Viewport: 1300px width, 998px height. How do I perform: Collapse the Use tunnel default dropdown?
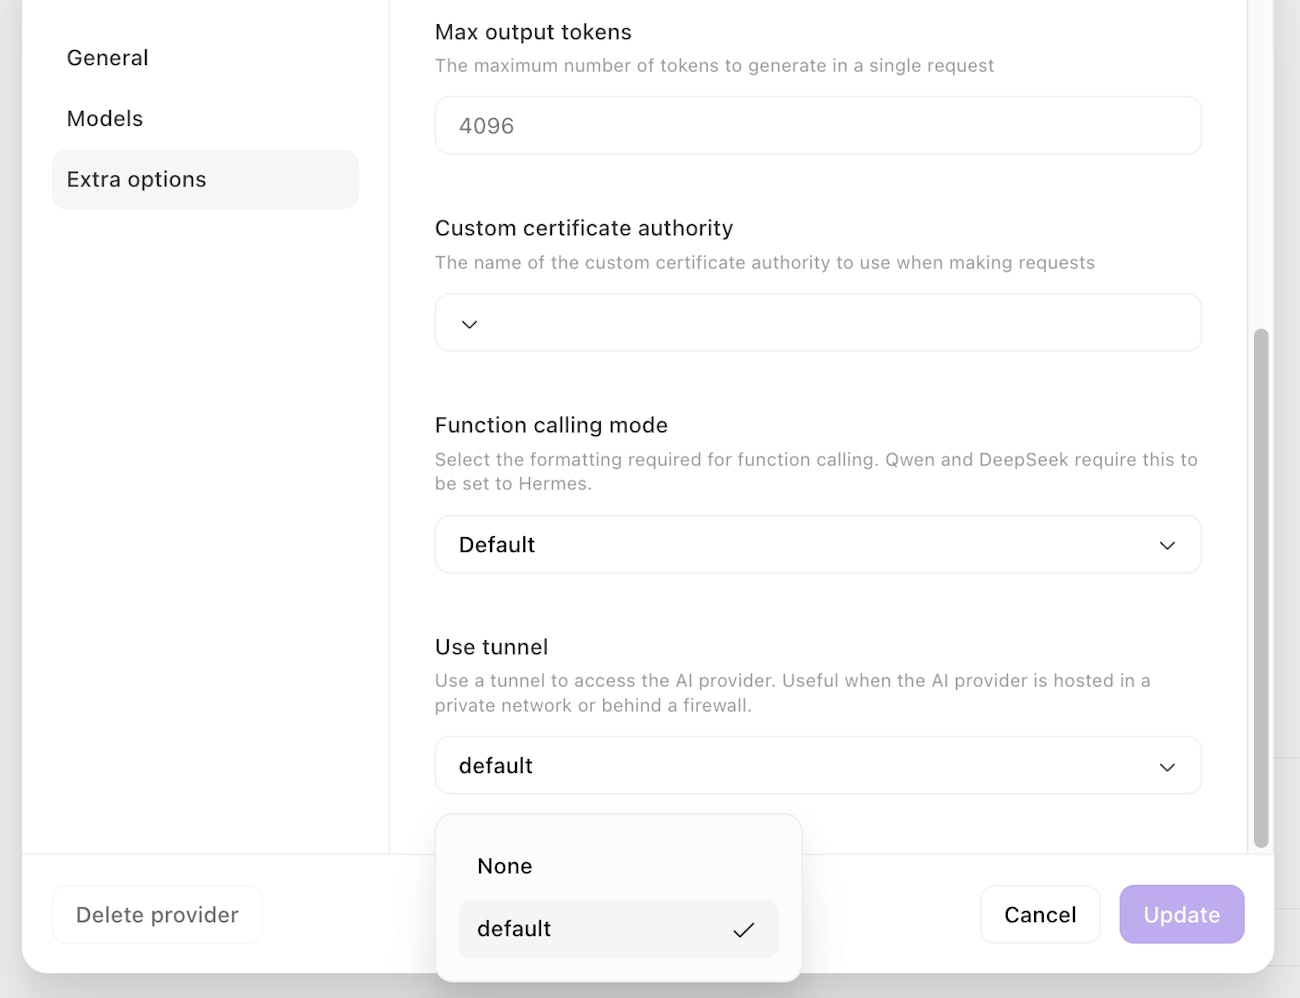pyautogui.click(x=817, y=766)
